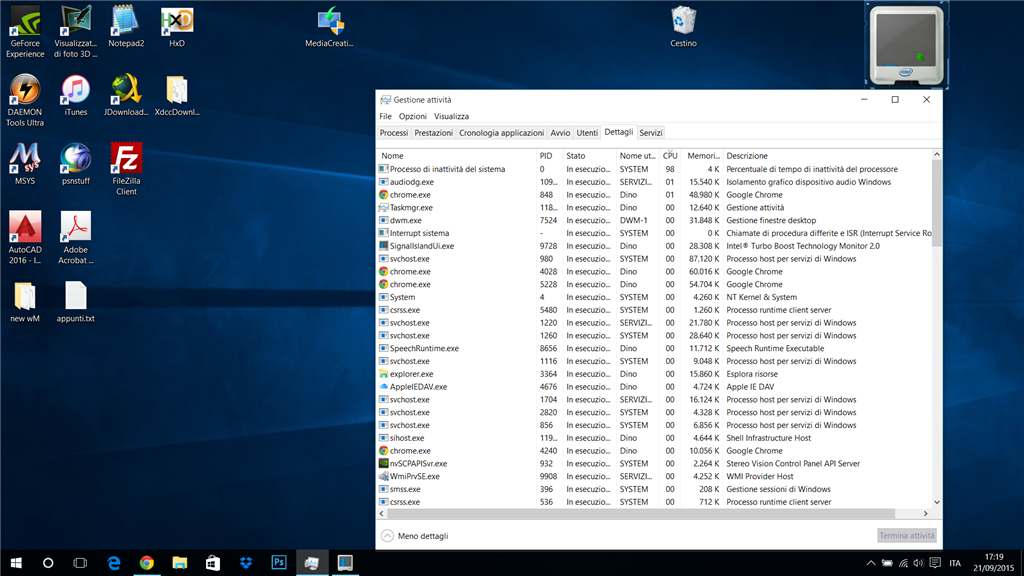This screenshot has height=576, width=1024.
Task: Switch to the Utenti tab
Action: [587, 133]
